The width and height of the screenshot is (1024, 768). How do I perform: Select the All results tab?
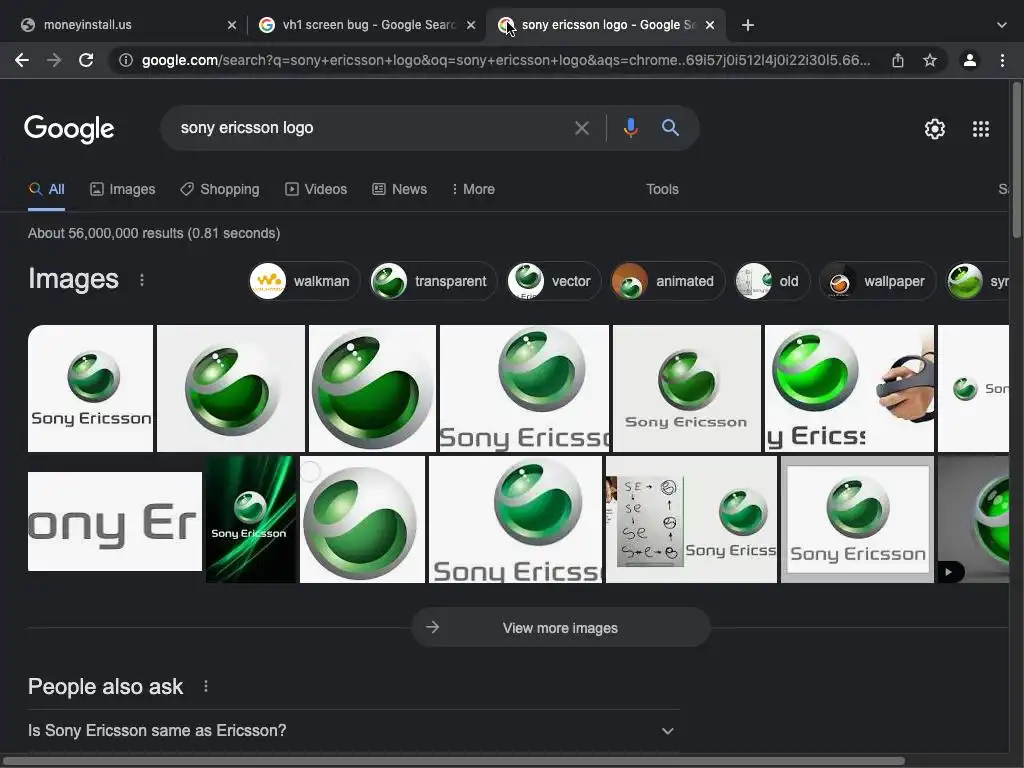(x=46, y=189)
